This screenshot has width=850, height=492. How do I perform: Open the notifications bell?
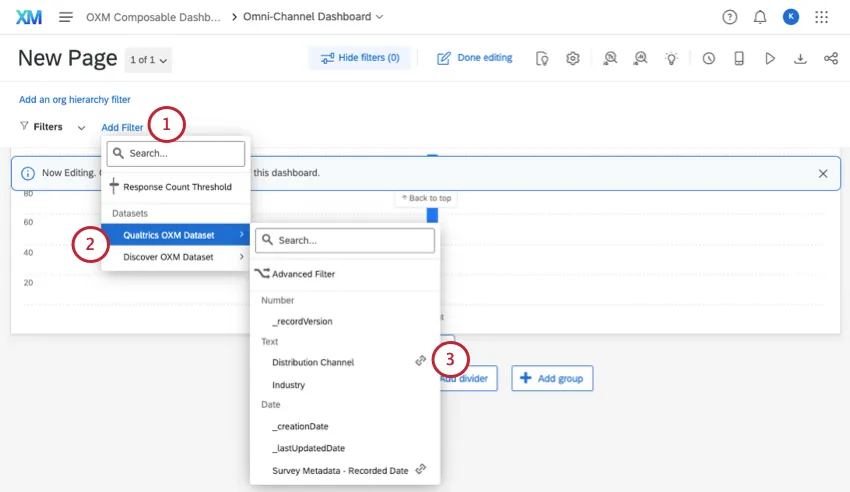pyautogui.click(x=759, y=17)
